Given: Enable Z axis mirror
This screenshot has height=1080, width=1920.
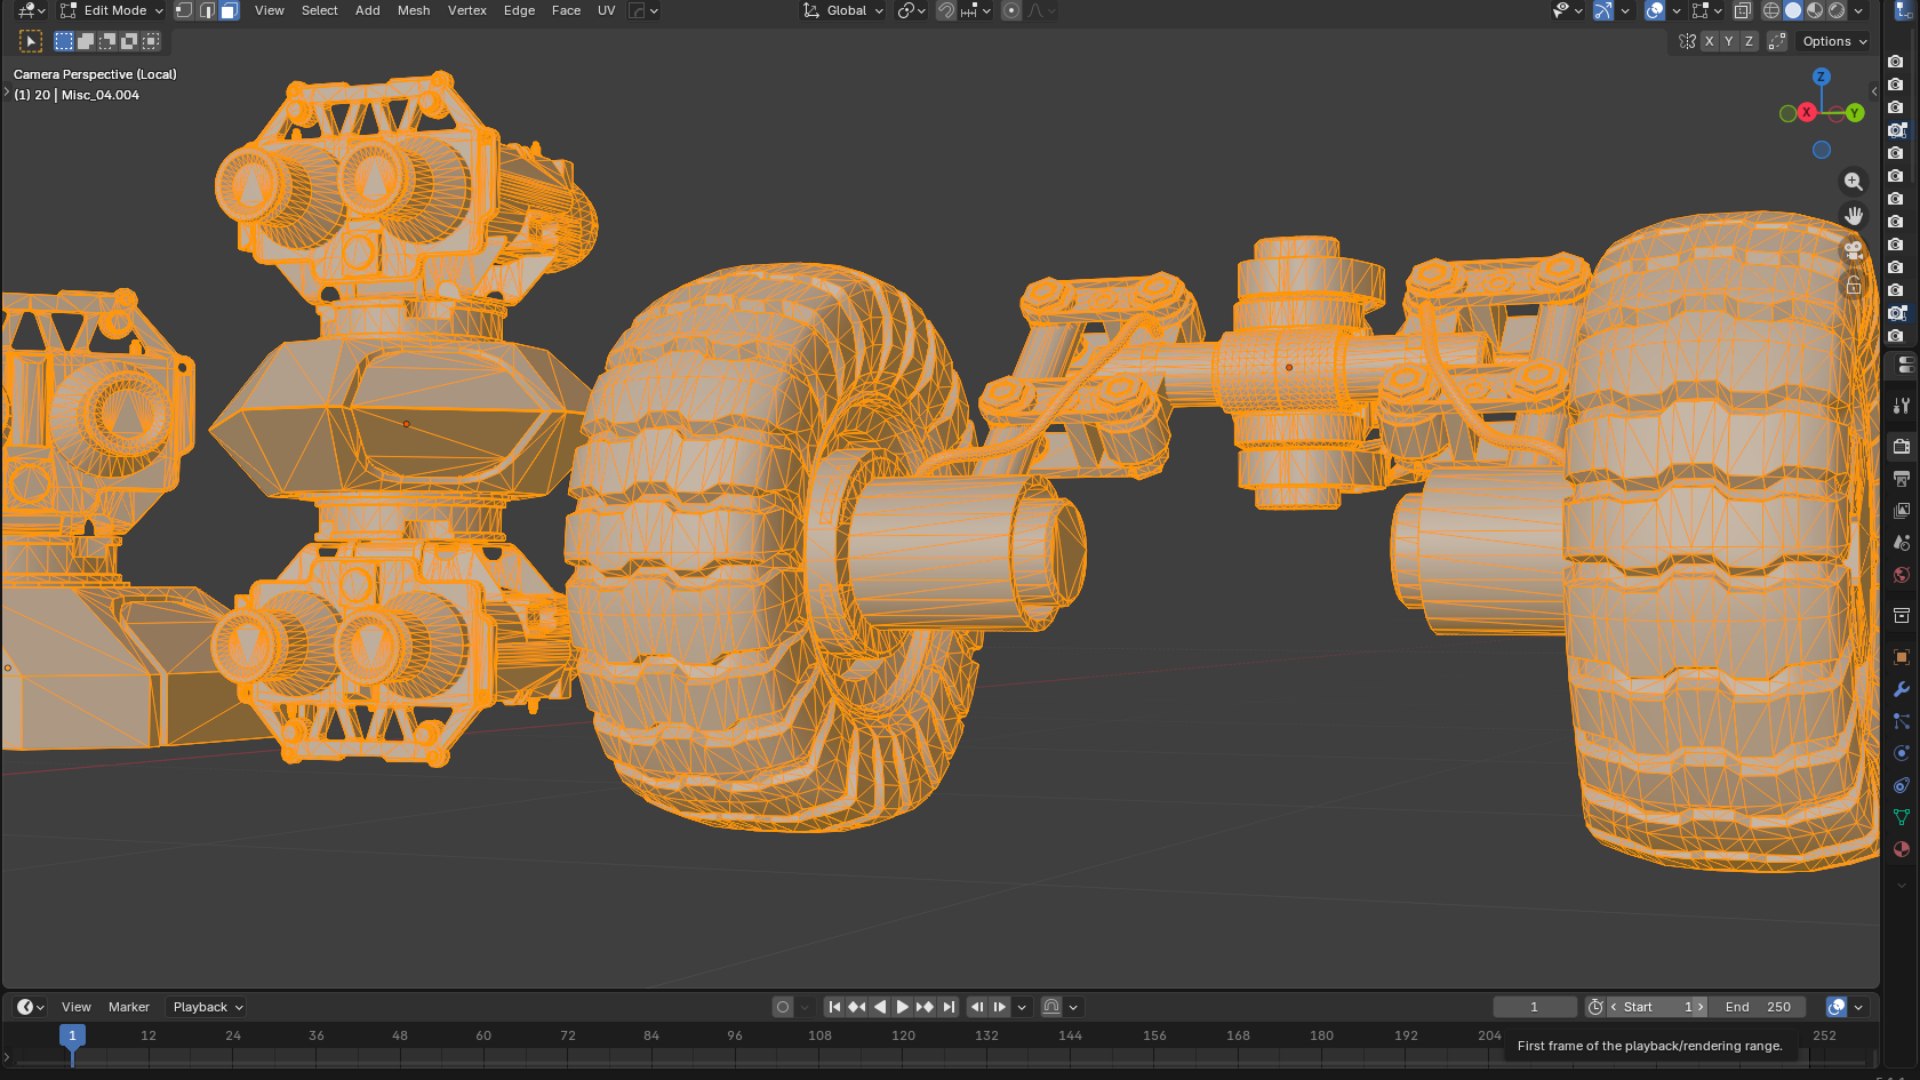Looking at the screenshot, I should [x=1749, y=41].
